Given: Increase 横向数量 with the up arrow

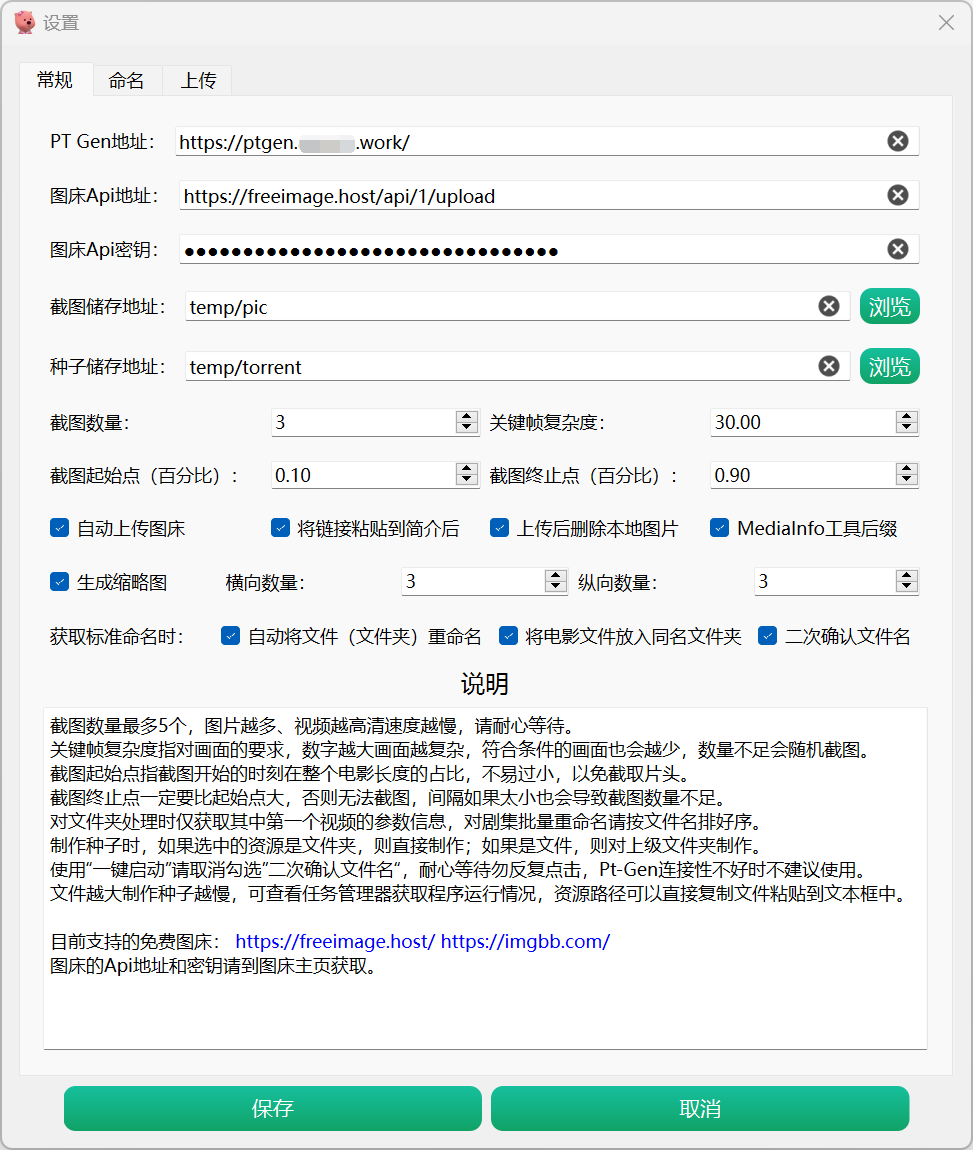Looking at the screenshot, I should 556,575.
